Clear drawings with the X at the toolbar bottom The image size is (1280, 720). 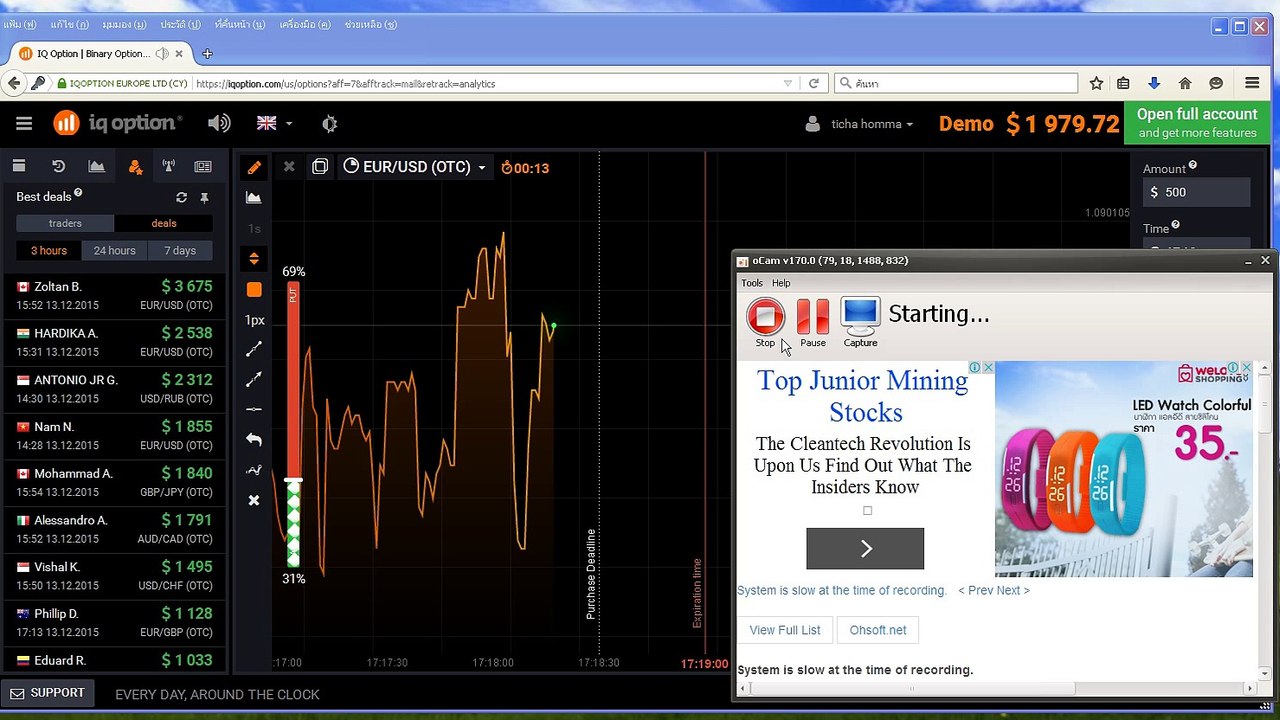point(254,500)
